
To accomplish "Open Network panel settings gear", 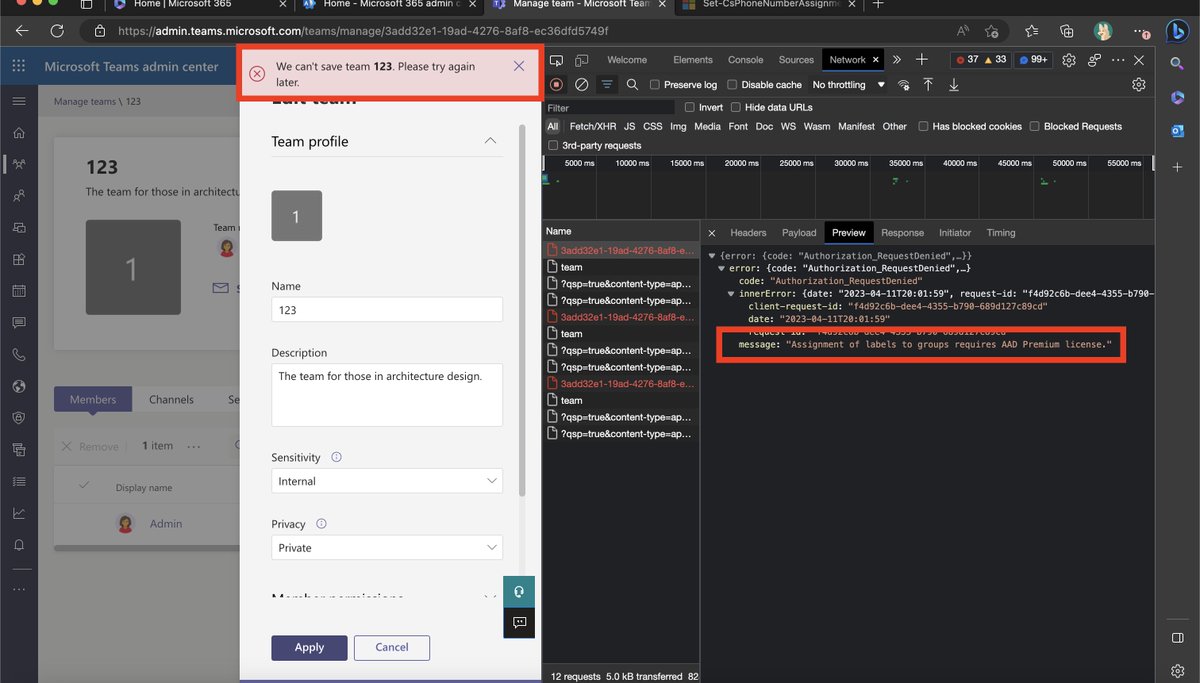I will pyautogui.click(x=1139, y=85).
